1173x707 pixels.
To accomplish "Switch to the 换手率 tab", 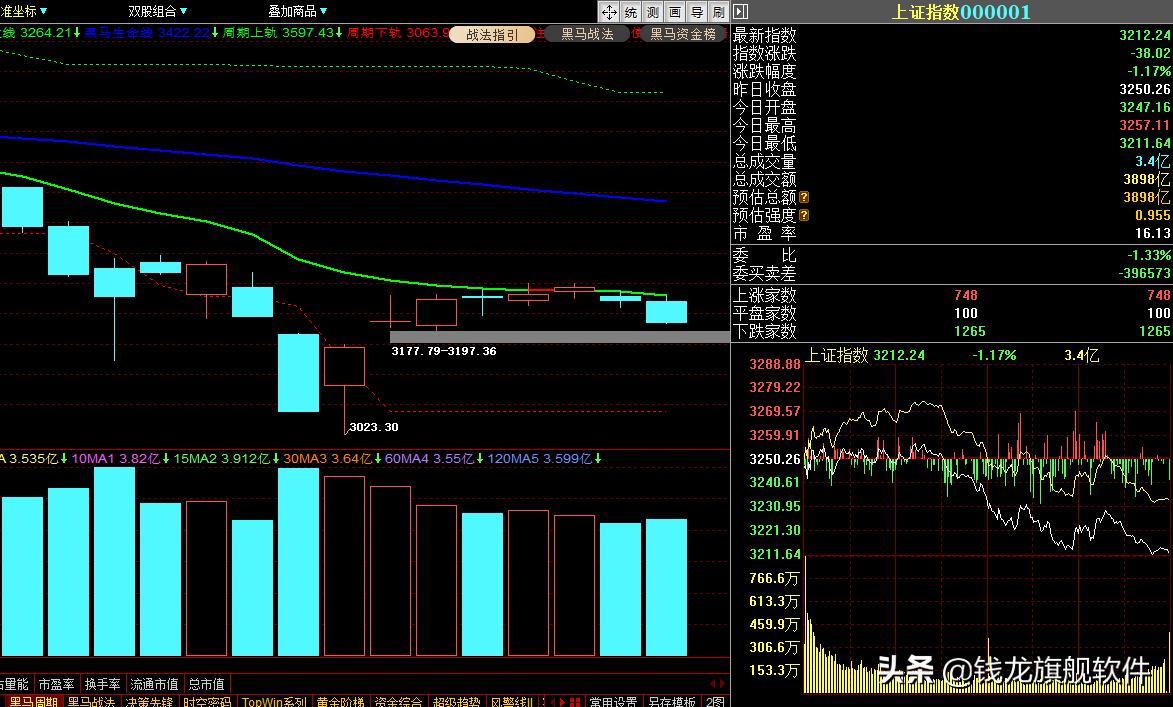I will coord(102,685).
